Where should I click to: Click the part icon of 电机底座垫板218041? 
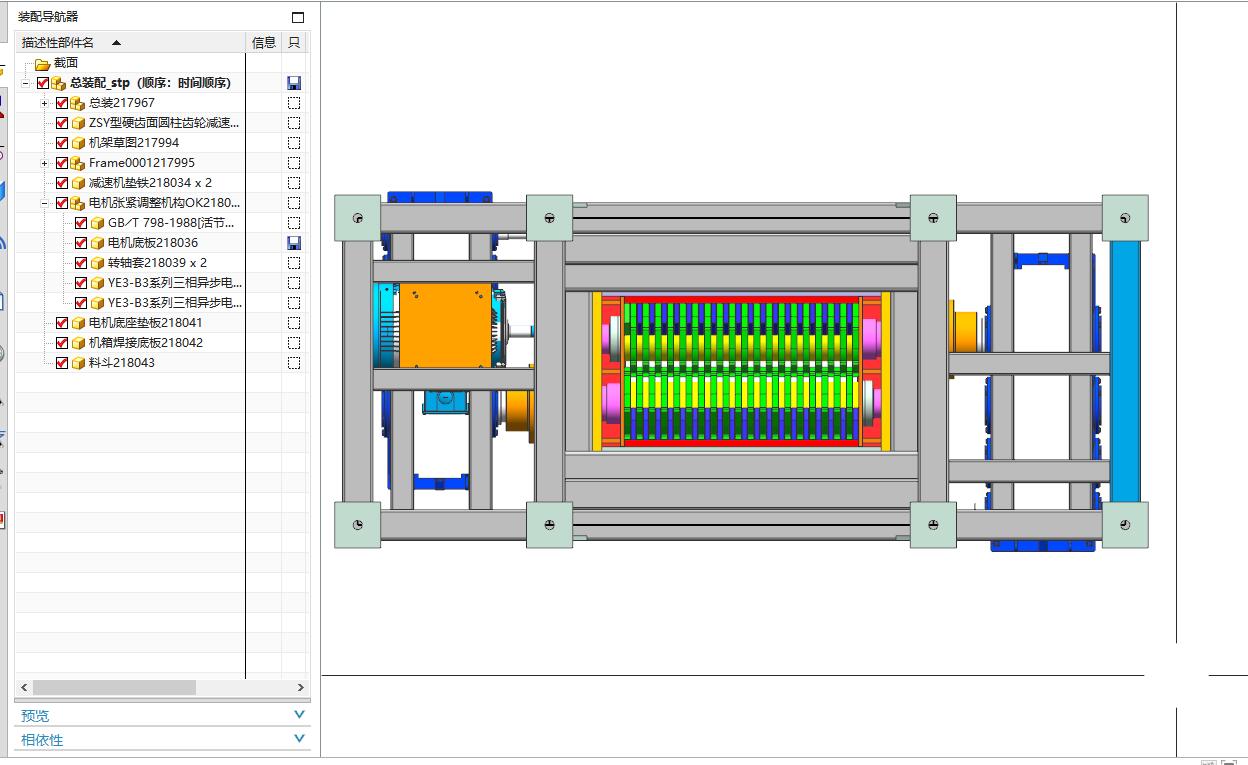[x=77, y=323]
